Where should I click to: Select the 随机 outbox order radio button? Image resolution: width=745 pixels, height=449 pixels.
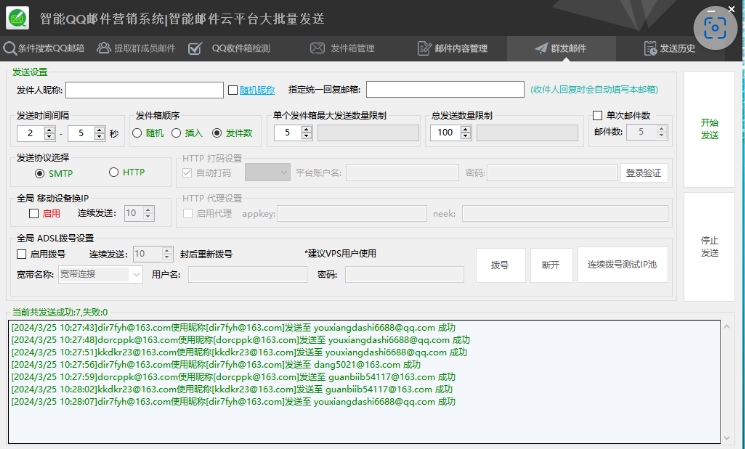click(137, 133)
